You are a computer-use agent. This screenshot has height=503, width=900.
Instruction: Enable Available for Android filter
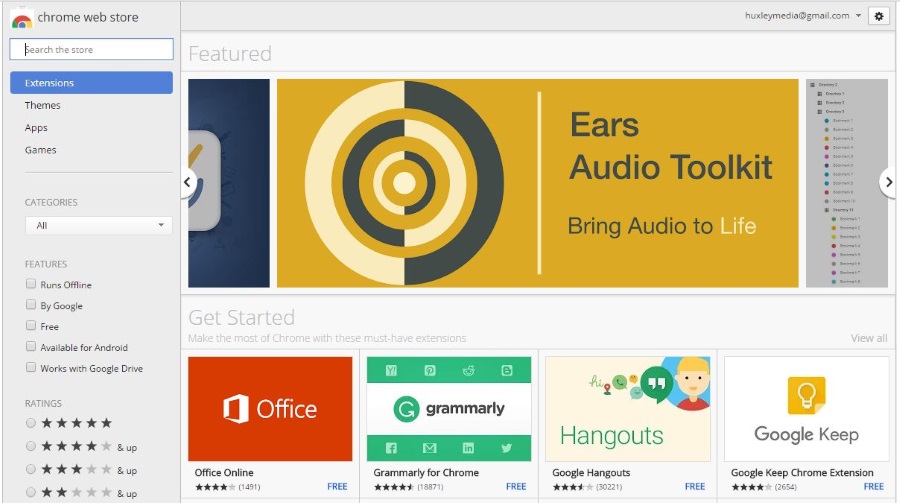[x=31, y=346]
